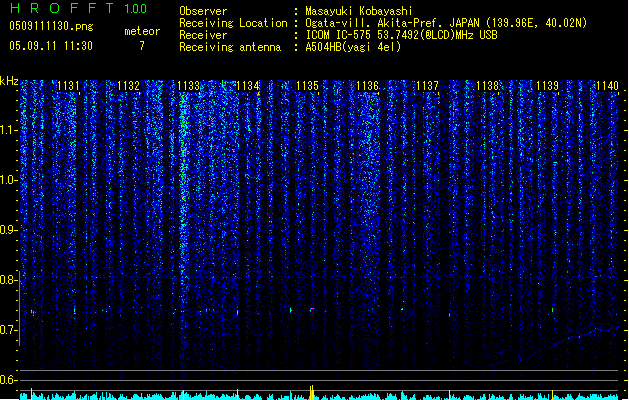This screenshot has width=629, height=400.
Task: Select the filename 0509111130.png
Action: (51, 26)
